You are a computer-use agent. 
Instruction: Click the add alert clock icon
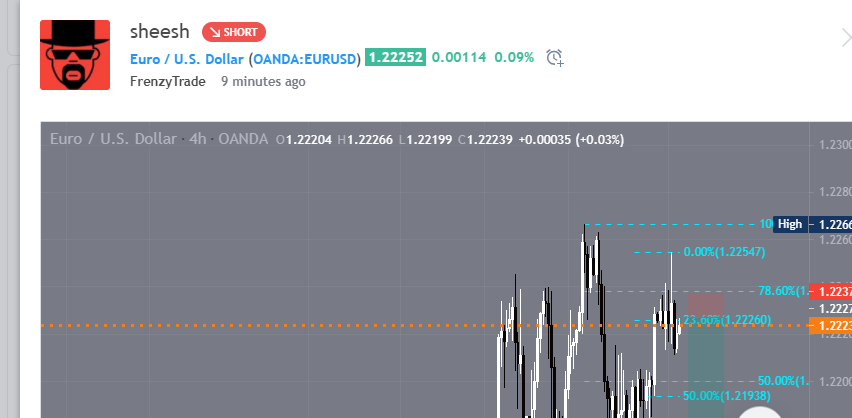coord(555,58)
